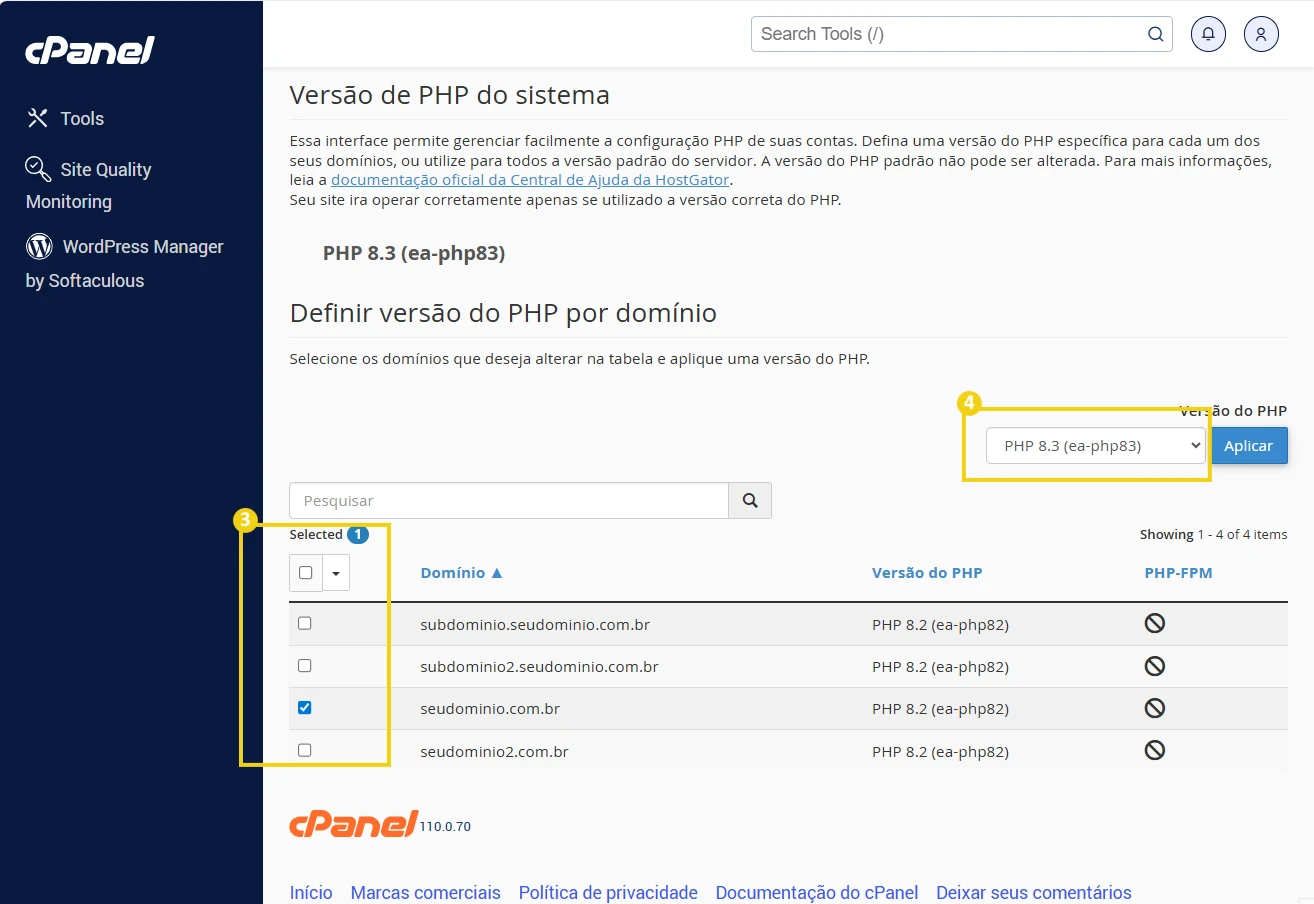
Task: Click the wrench icon next to Tools
Action: click(37, 118)
